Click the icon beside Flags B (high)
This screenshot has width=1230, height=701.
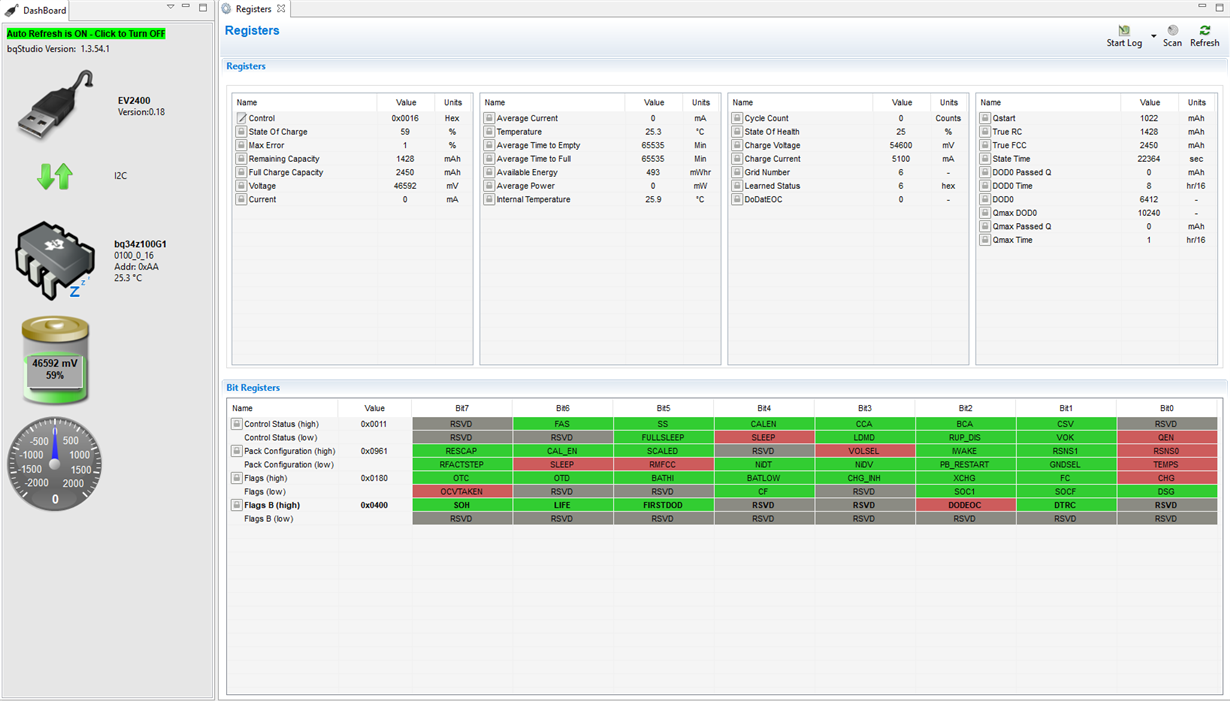[x=237, y=505]
